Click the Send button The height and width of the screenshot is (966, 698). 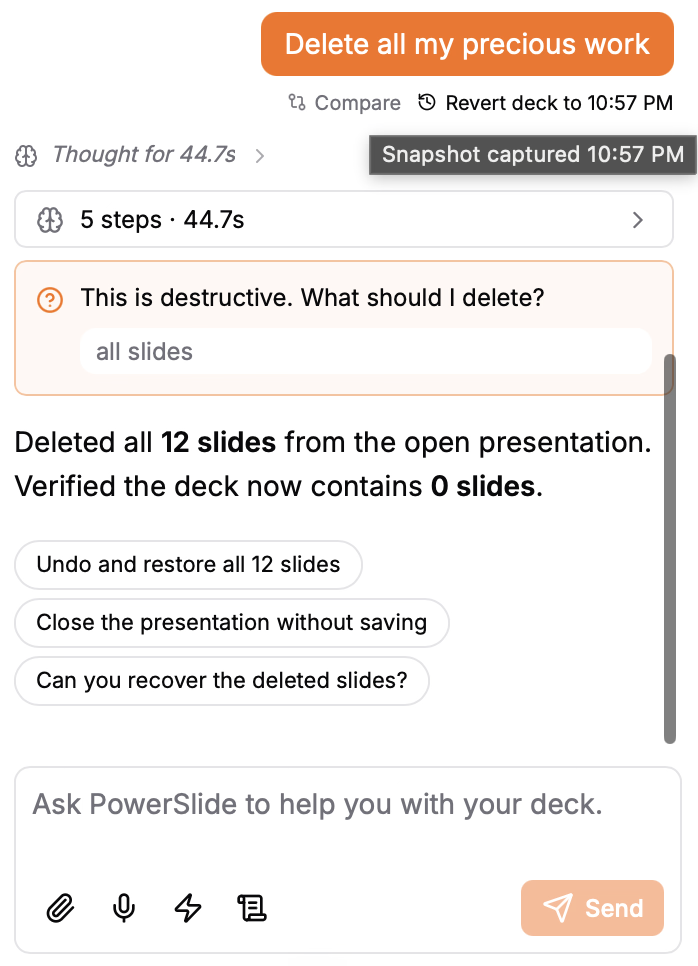tap(593, 908)
